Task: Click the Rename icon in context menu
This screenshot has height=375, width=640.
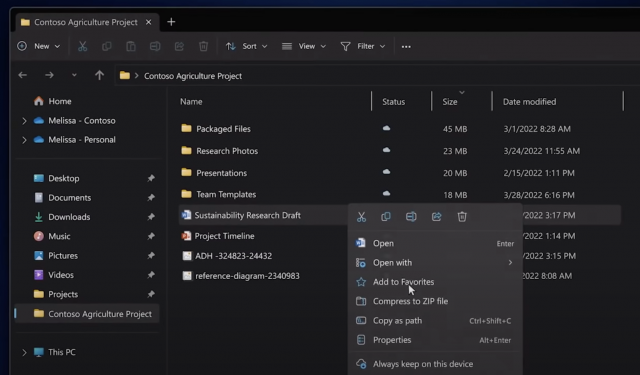Action: pyautogui.click(x=411, y=217)
